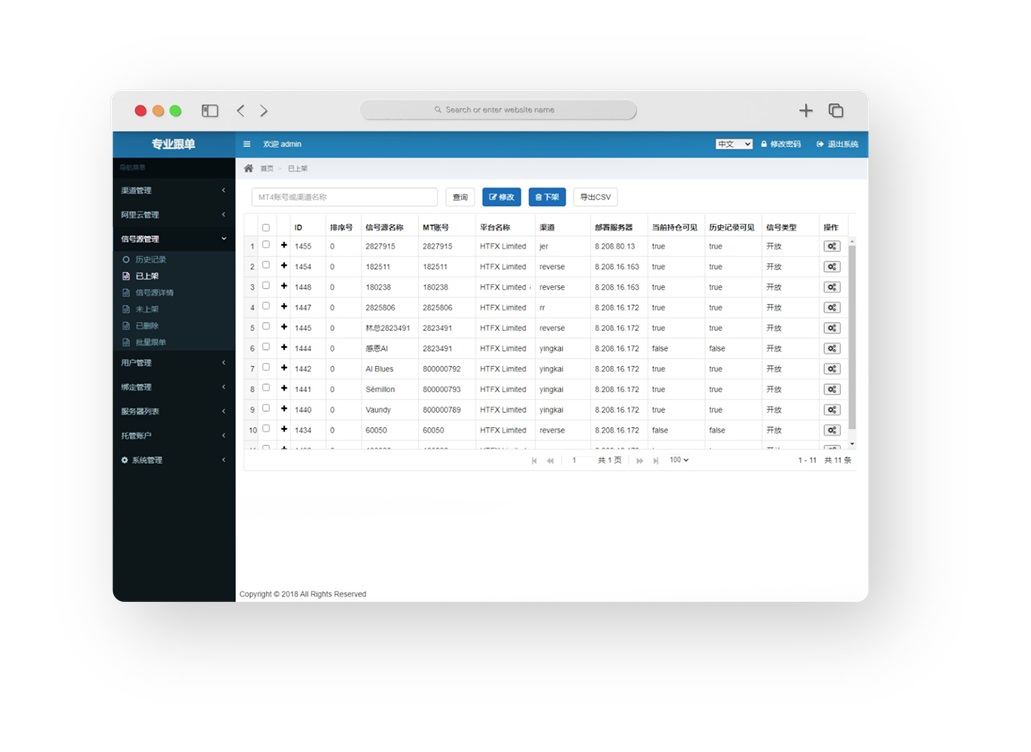Expand 阿里云管理 sidebar menu
This screenshot has width=1031, height=752.
click(x=174, y=214)
